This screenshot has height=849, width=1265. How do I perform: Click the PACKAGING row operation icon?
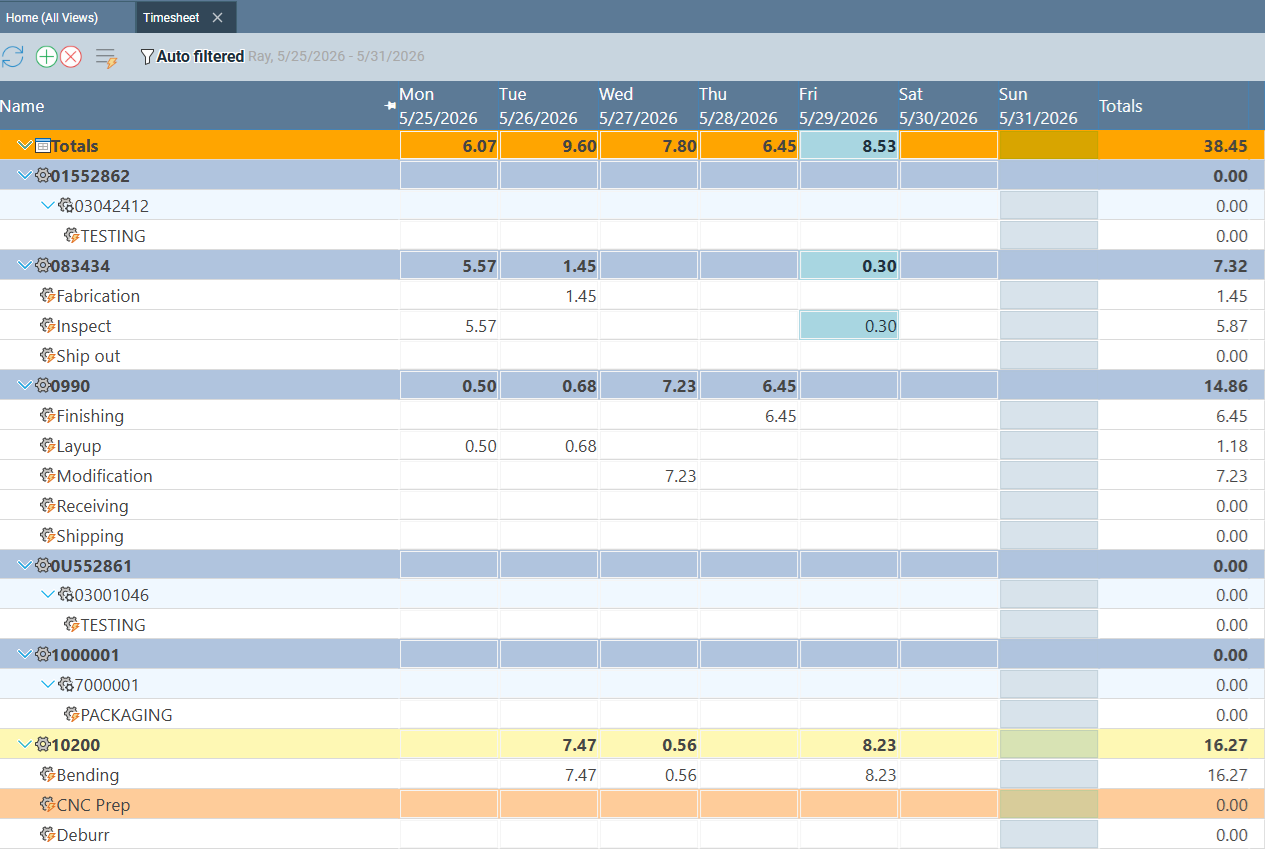(71, 715)
